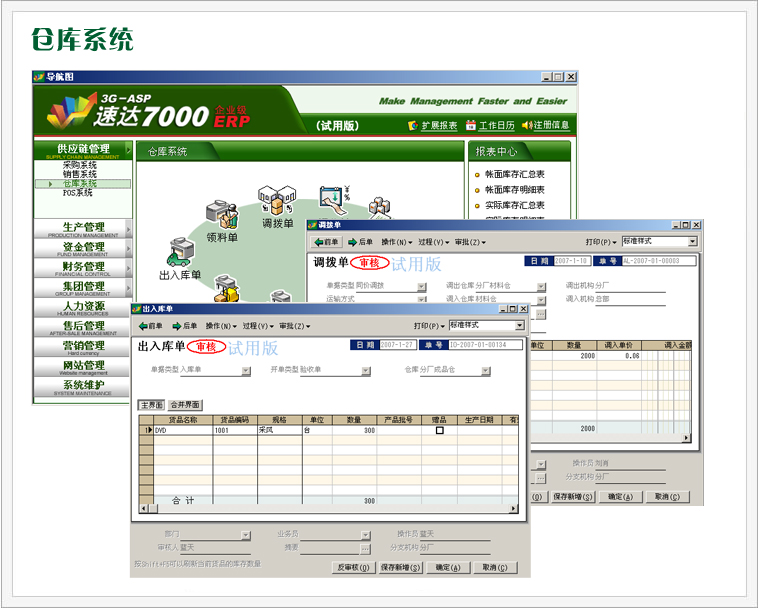Open 标准样式 dropdown in 出入库单 window
Viewport: 758px width, 608px height.
[x=520, y=325]
